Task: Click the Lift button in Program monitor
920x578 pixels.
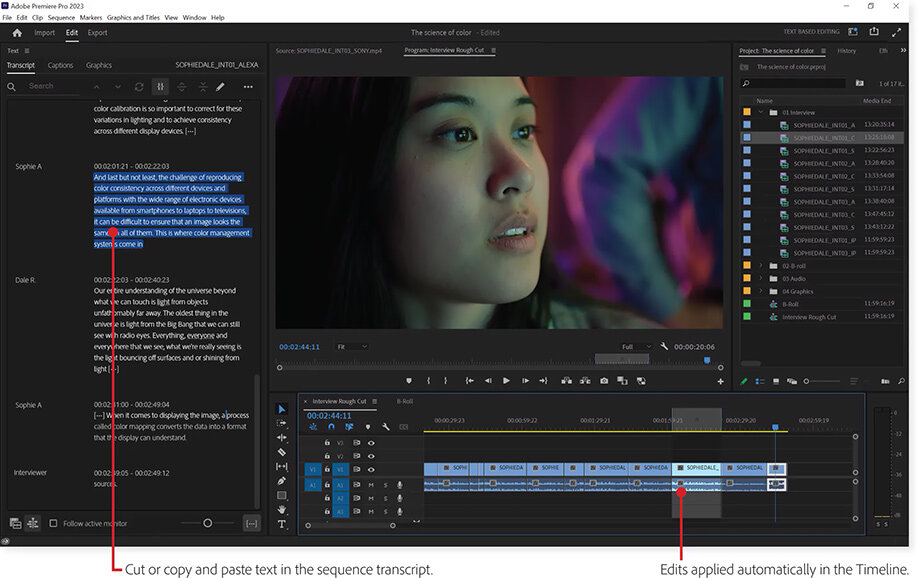Action: 566,381
